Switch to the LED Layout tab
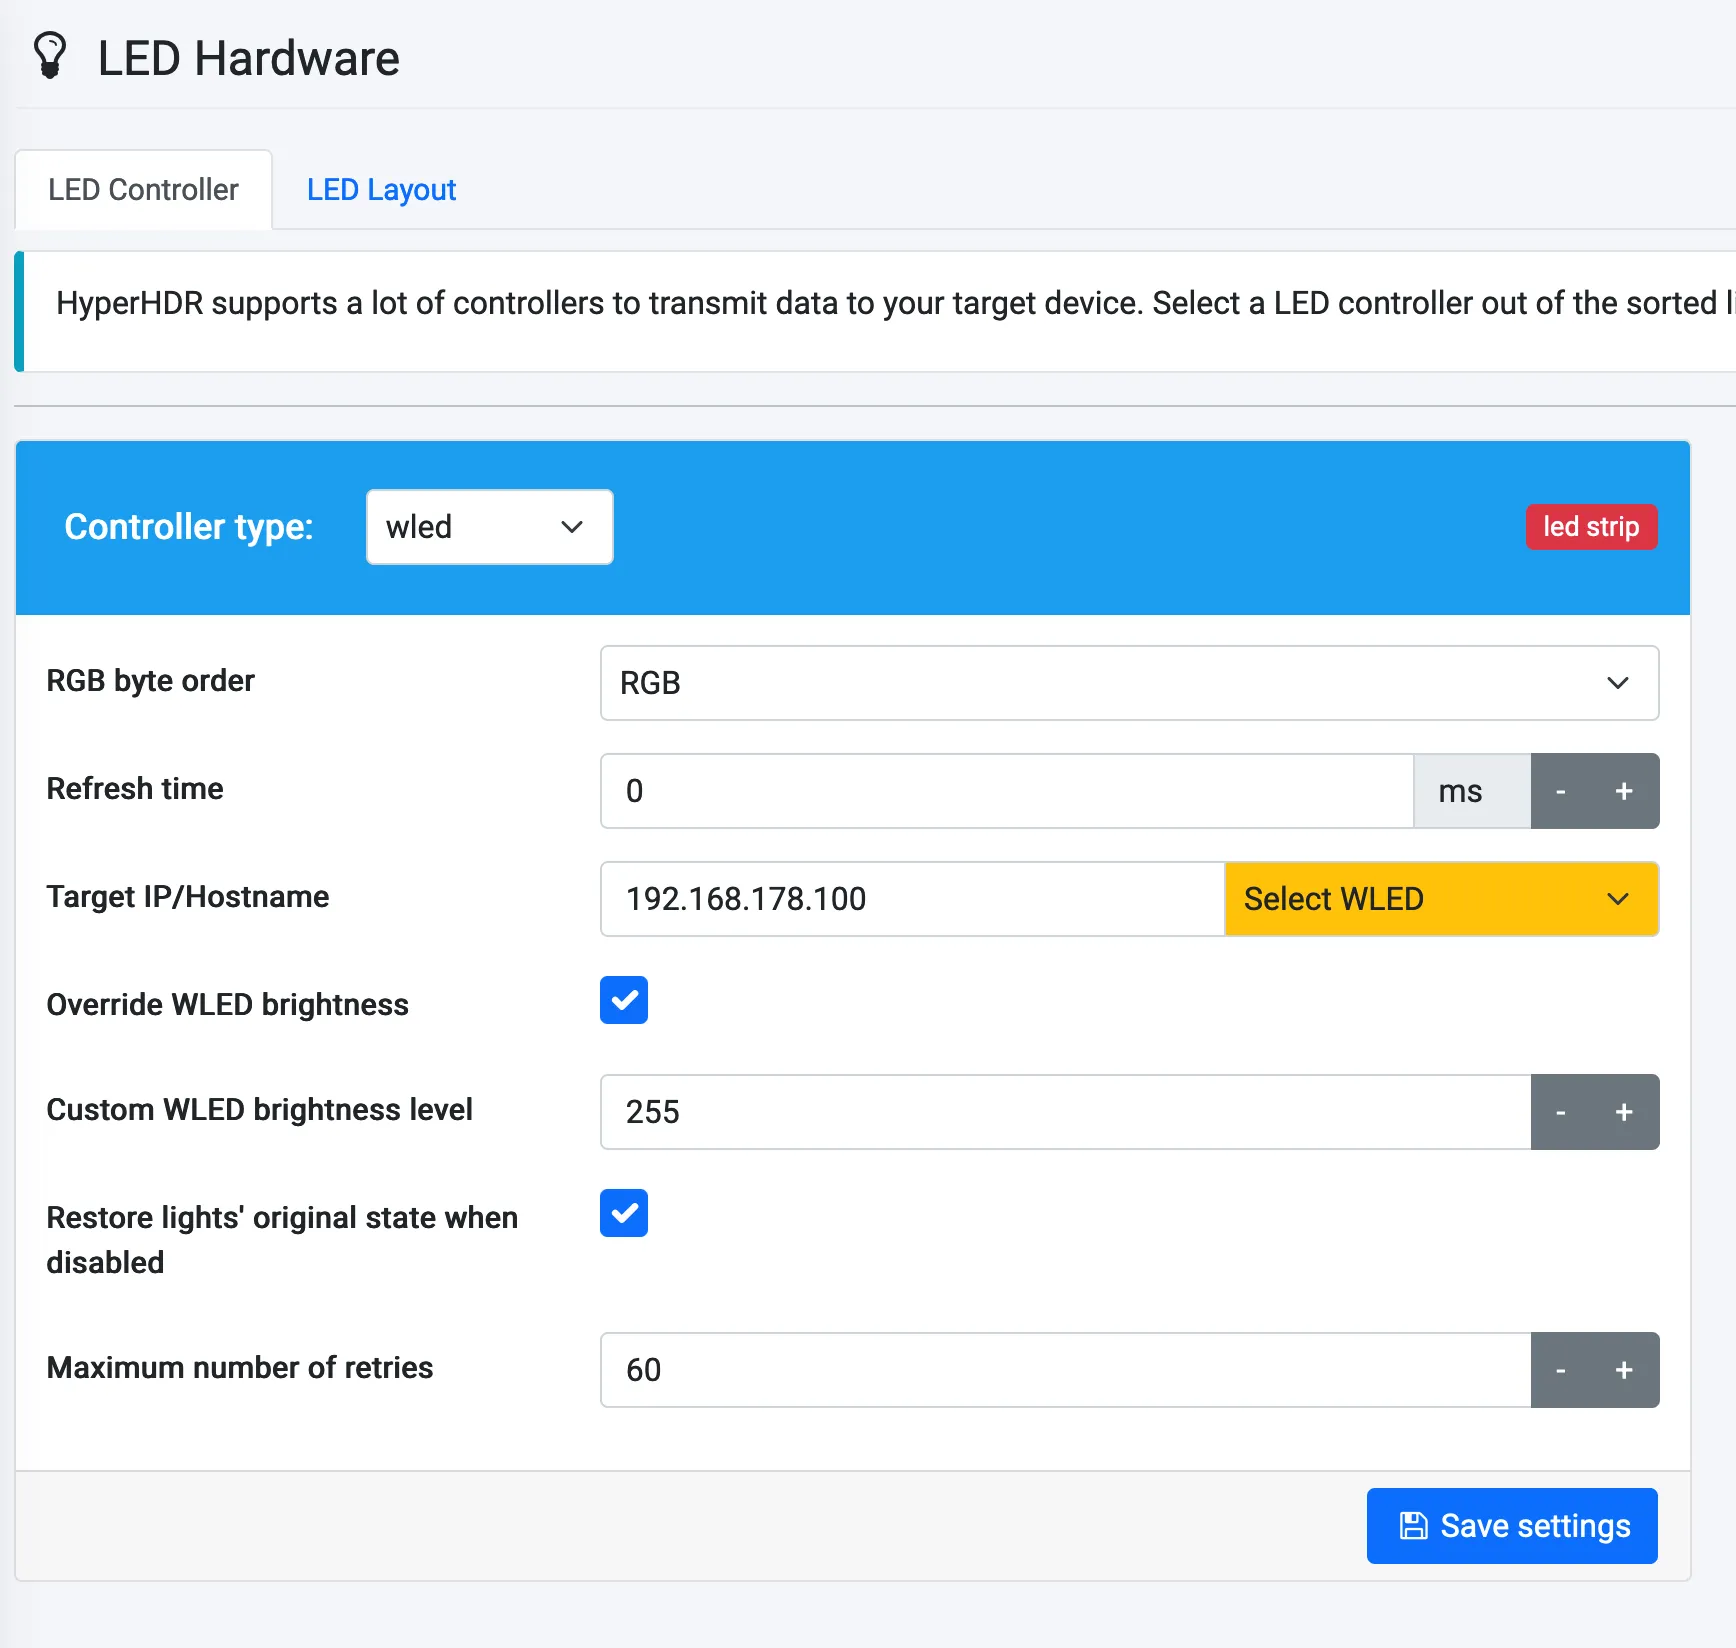The width and height of the screenshot is (1736, 1648). (x=382, y=189)
